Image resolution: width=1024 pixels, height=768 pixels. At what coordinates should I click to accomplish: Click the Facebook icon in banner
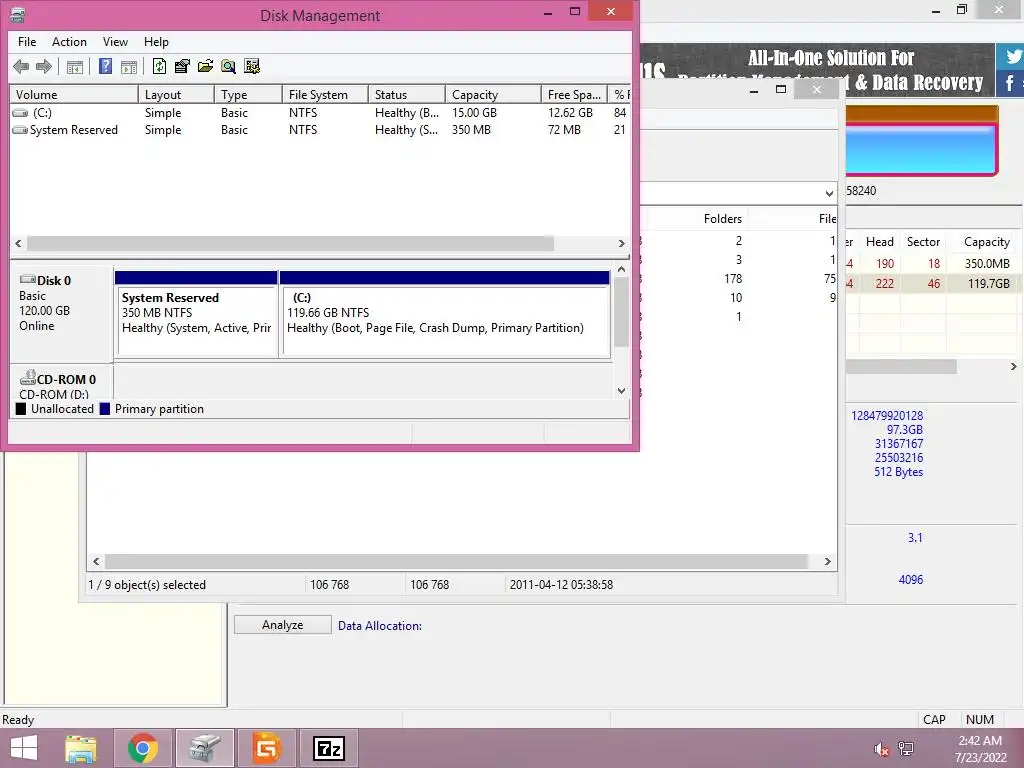tap(1011, 84)
